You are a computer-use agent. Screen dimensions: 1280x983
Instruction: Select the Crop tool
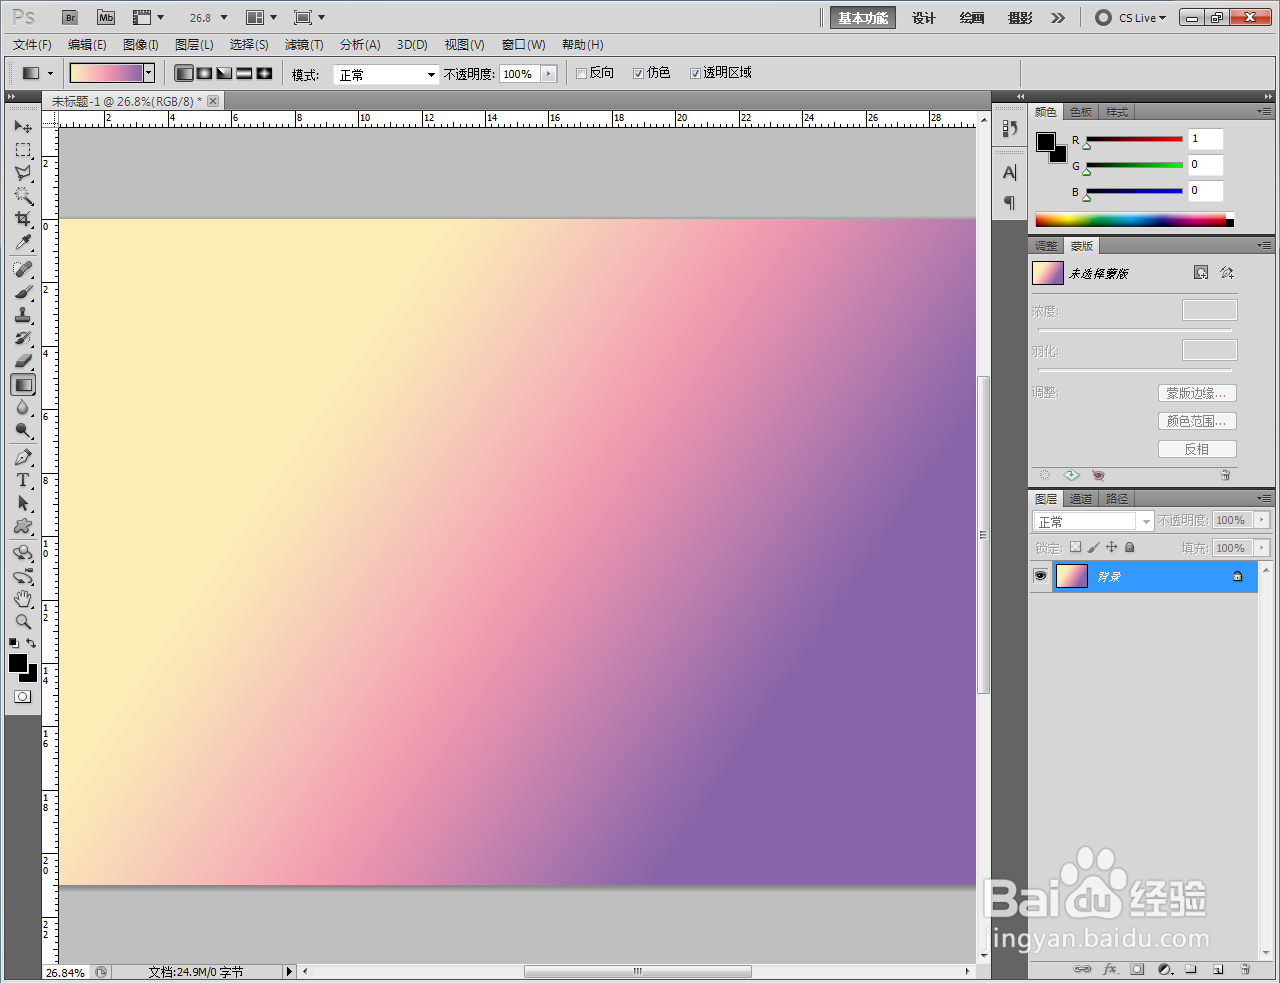(x=23, y=219)
